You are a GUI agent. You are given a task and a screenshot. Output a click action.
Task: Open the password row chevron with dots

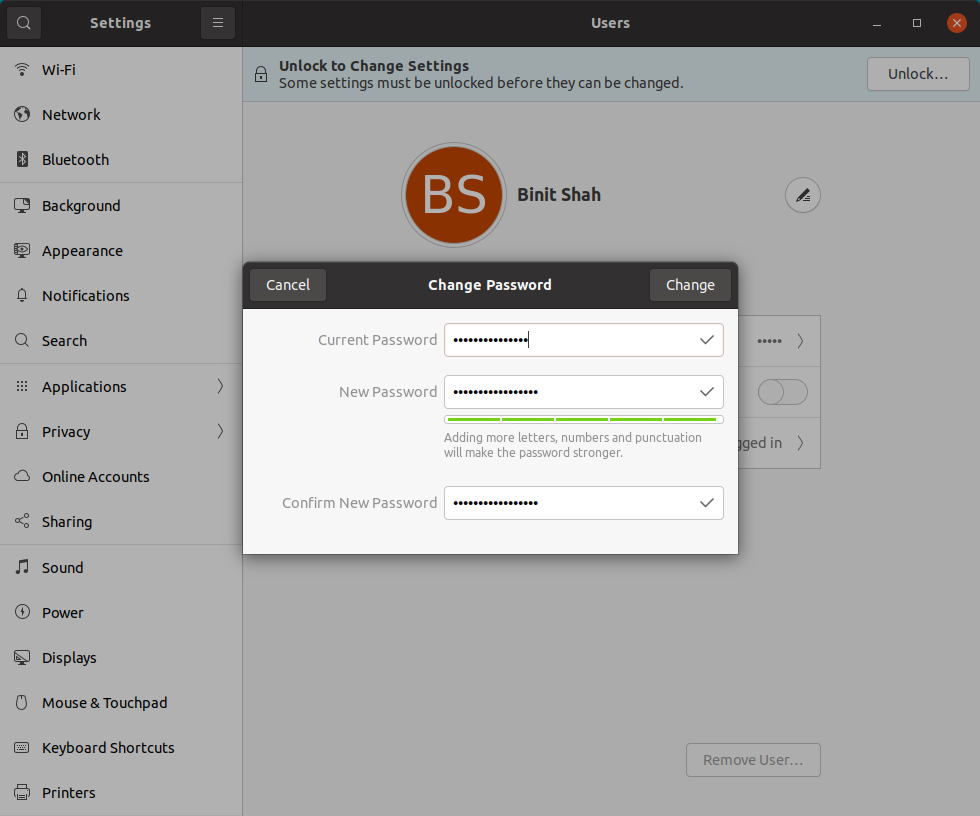(800, 341)
